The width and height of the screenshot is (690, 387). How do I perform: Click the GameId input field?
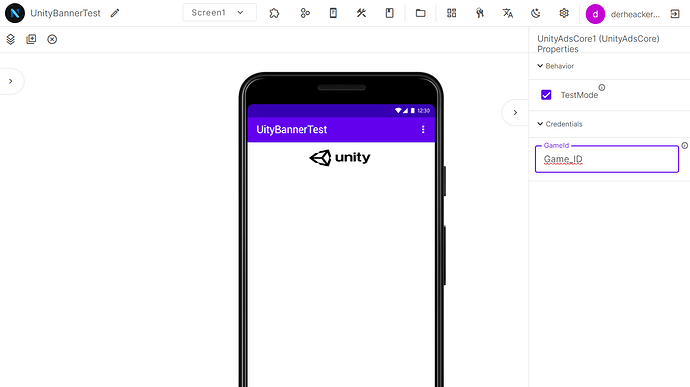click(607, 159)
